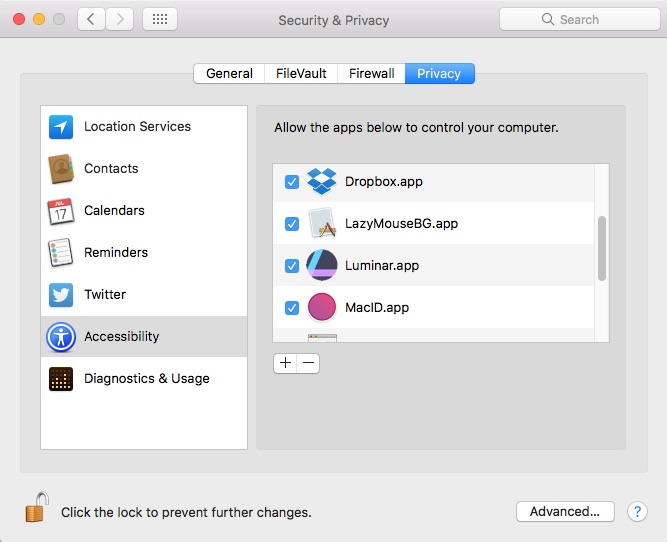Click the red close window button
The image size is (667, 542).
click(19, 19)
